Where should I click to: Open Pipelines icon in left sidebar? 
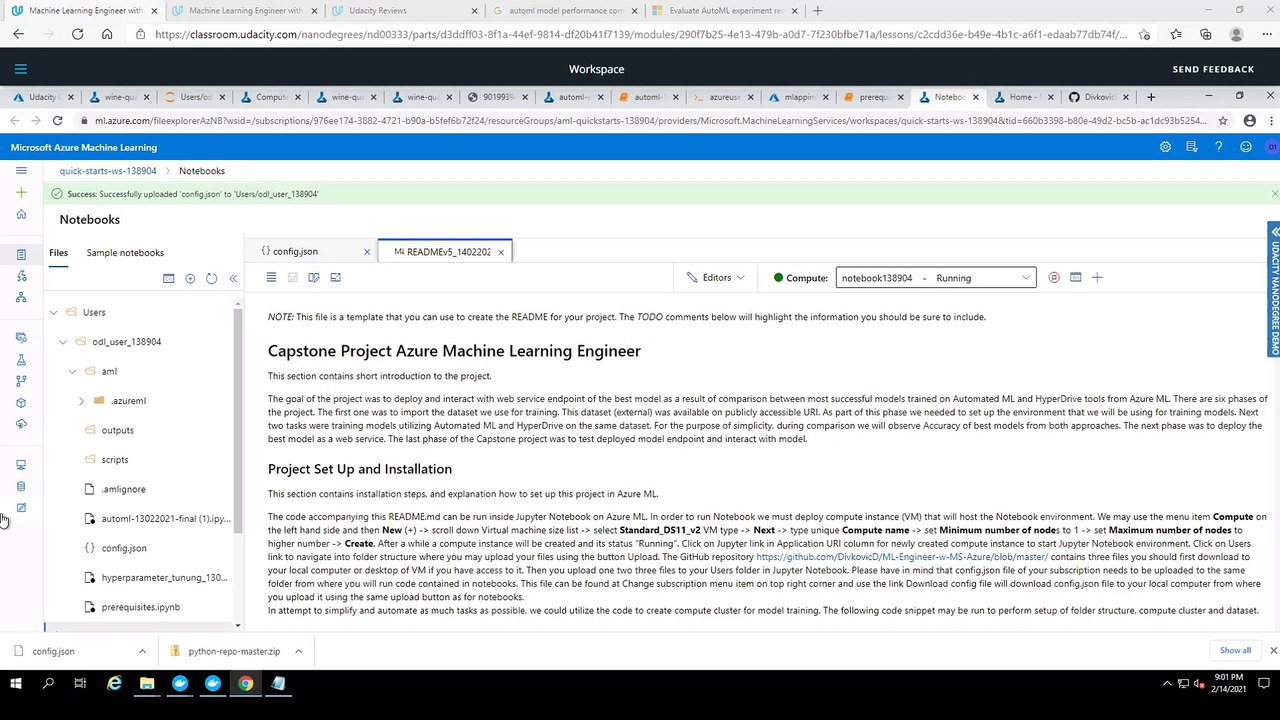pyautogui.click(x=21, y=381)
